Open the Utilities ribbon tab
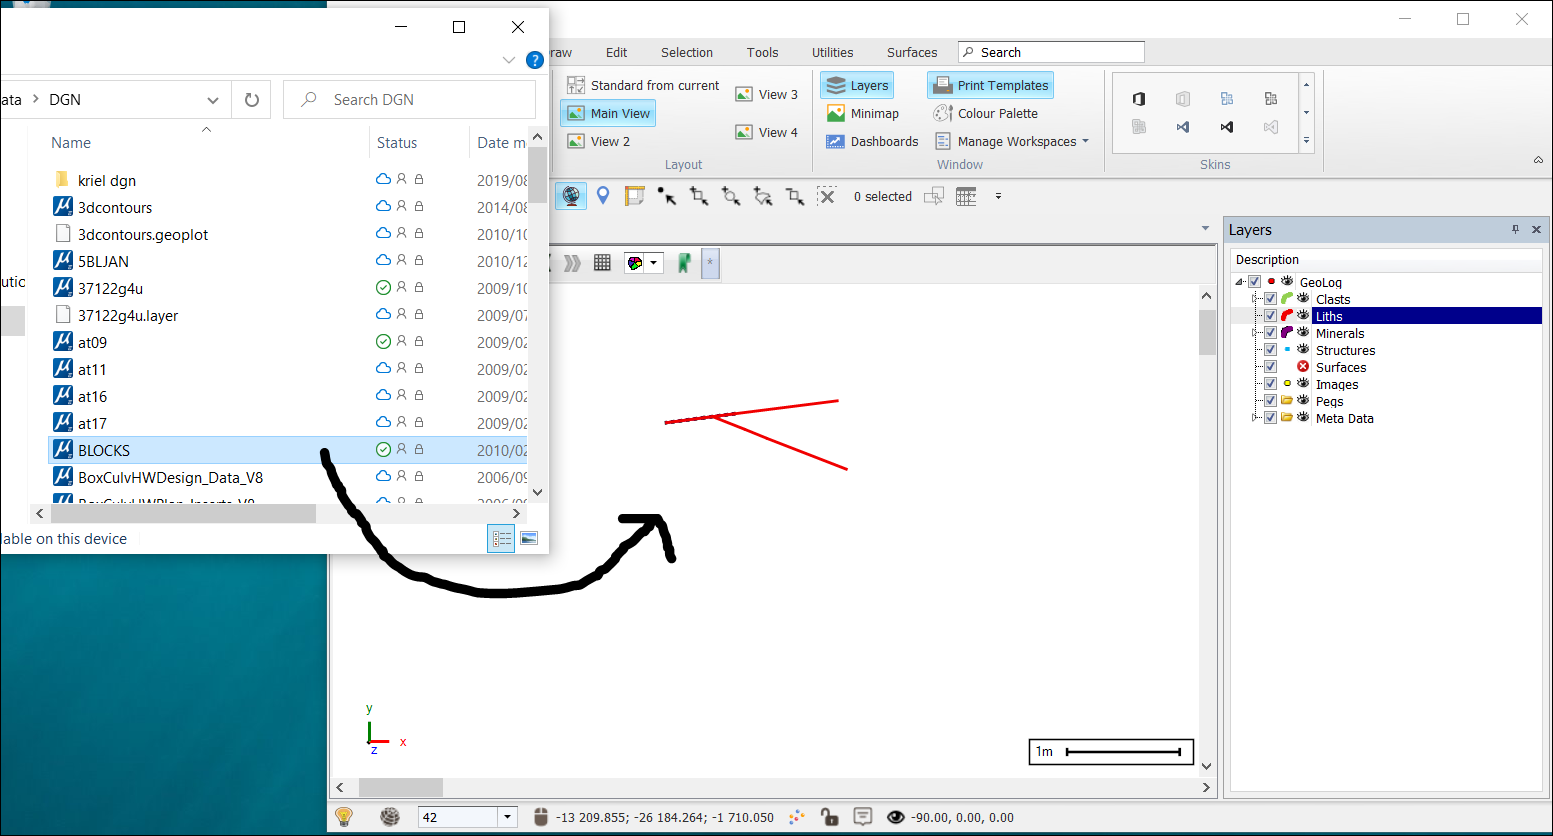Image resolution: width=1553 pixels, height=836 pixels. (832, 52)
